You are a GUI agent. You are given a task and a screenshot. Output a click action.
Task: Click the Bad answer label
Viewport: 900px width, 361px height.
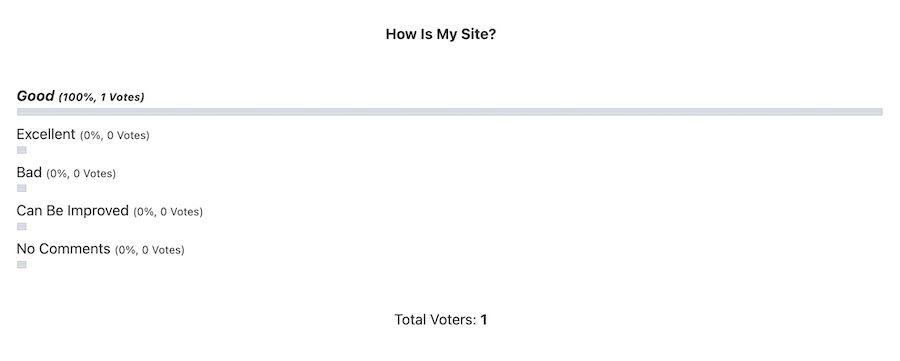(x=29, y=172)
